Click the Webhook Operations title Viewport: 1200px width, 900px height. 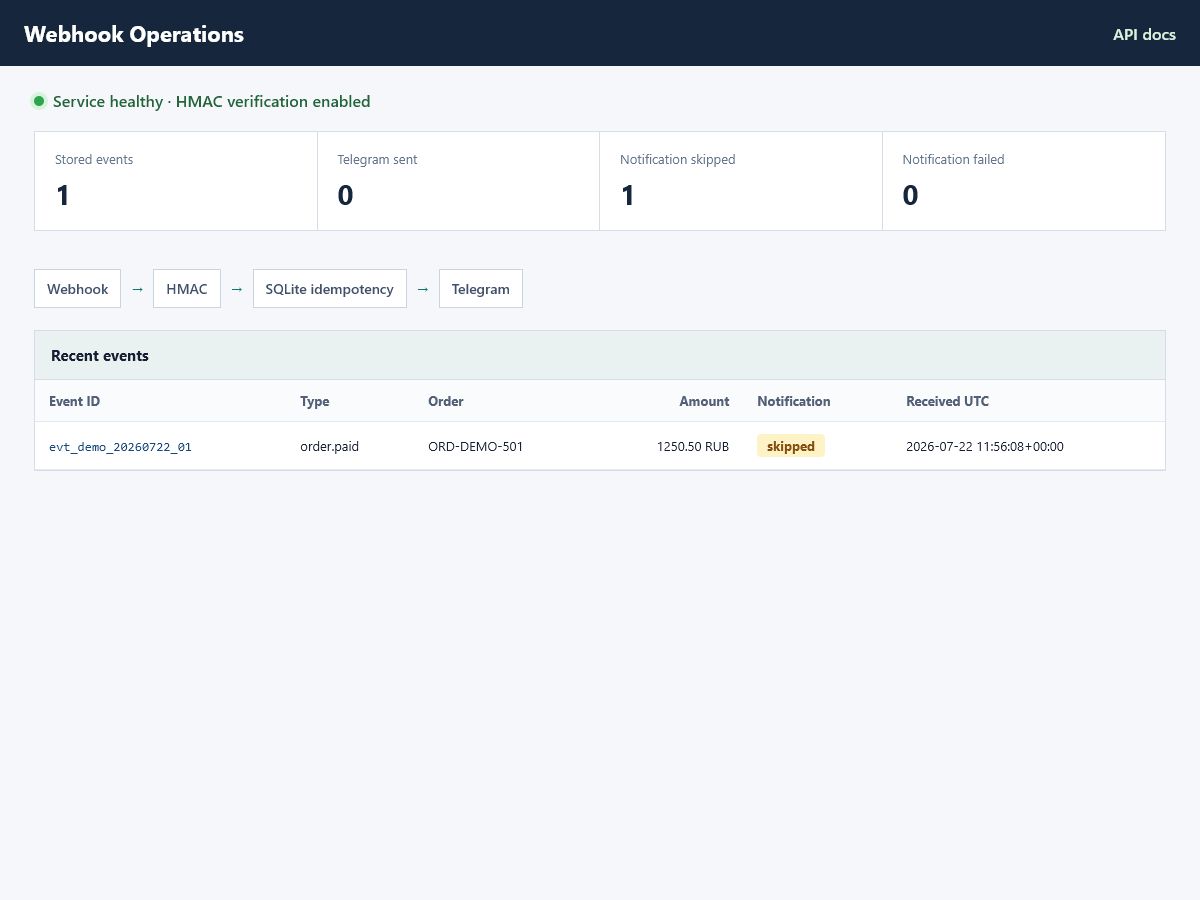click(134, 34)
